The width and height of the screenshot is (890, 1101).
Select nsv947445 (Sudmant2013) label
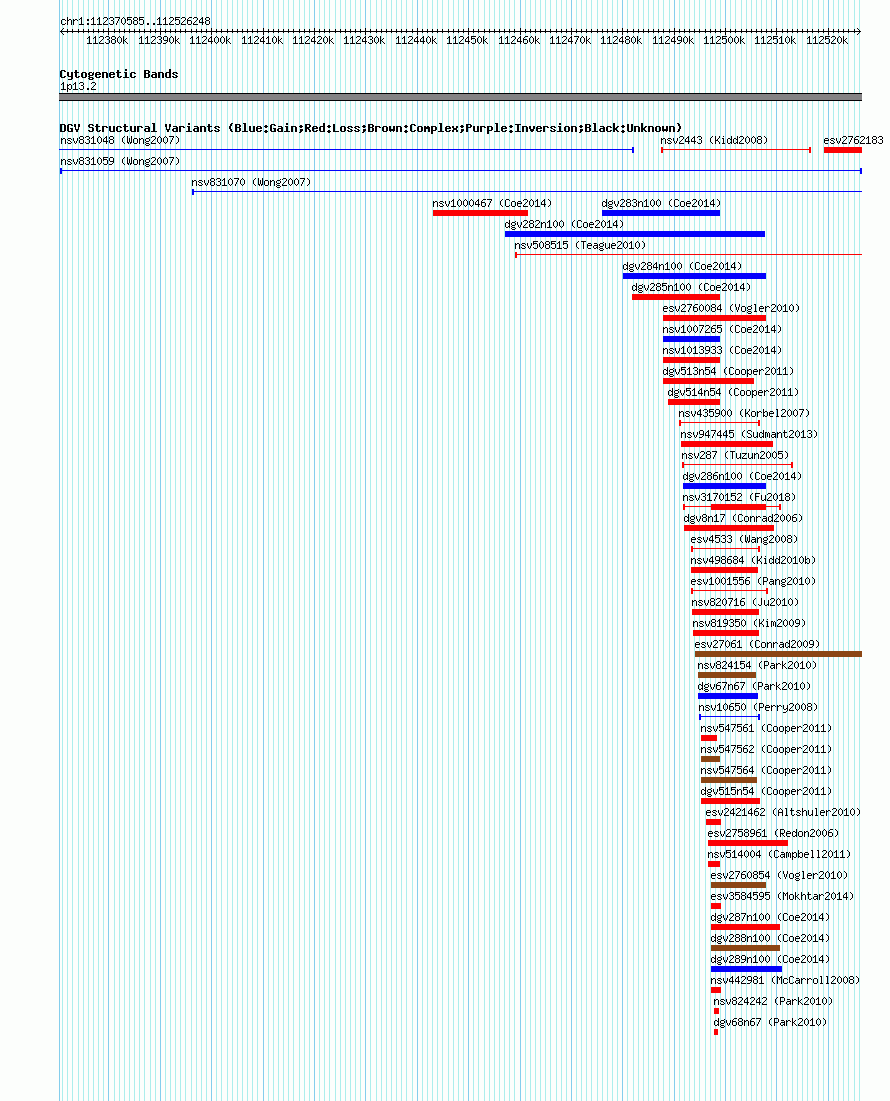(749, 435)
